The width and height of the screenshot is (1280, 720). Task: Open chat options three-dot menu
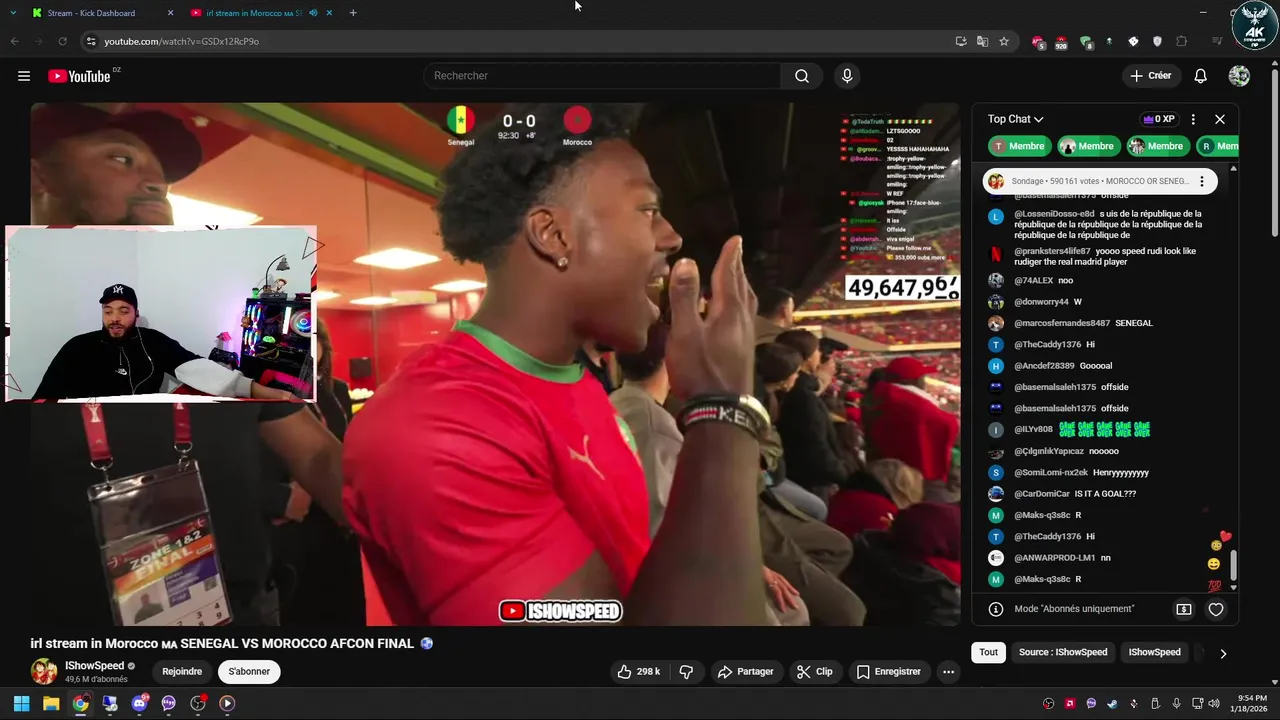point(1193,119)
